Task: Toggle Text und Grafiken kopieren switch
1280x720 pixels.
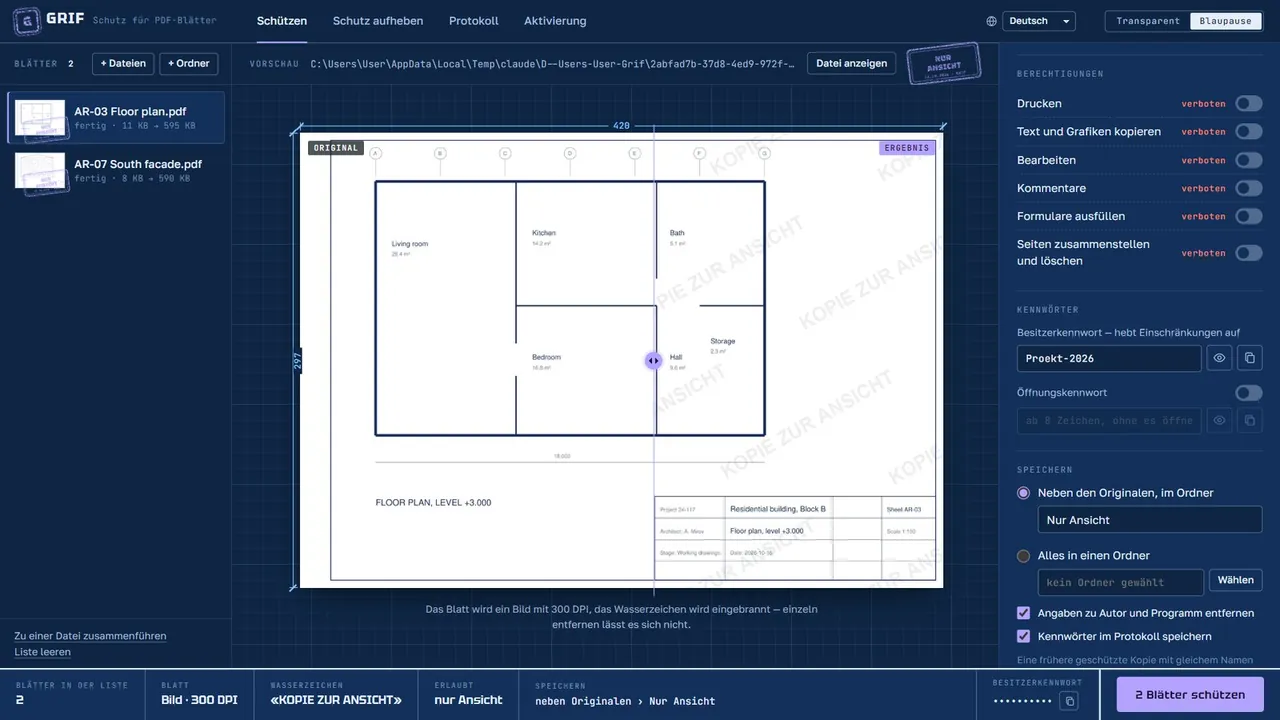Action: click(x=1249, y=131)
